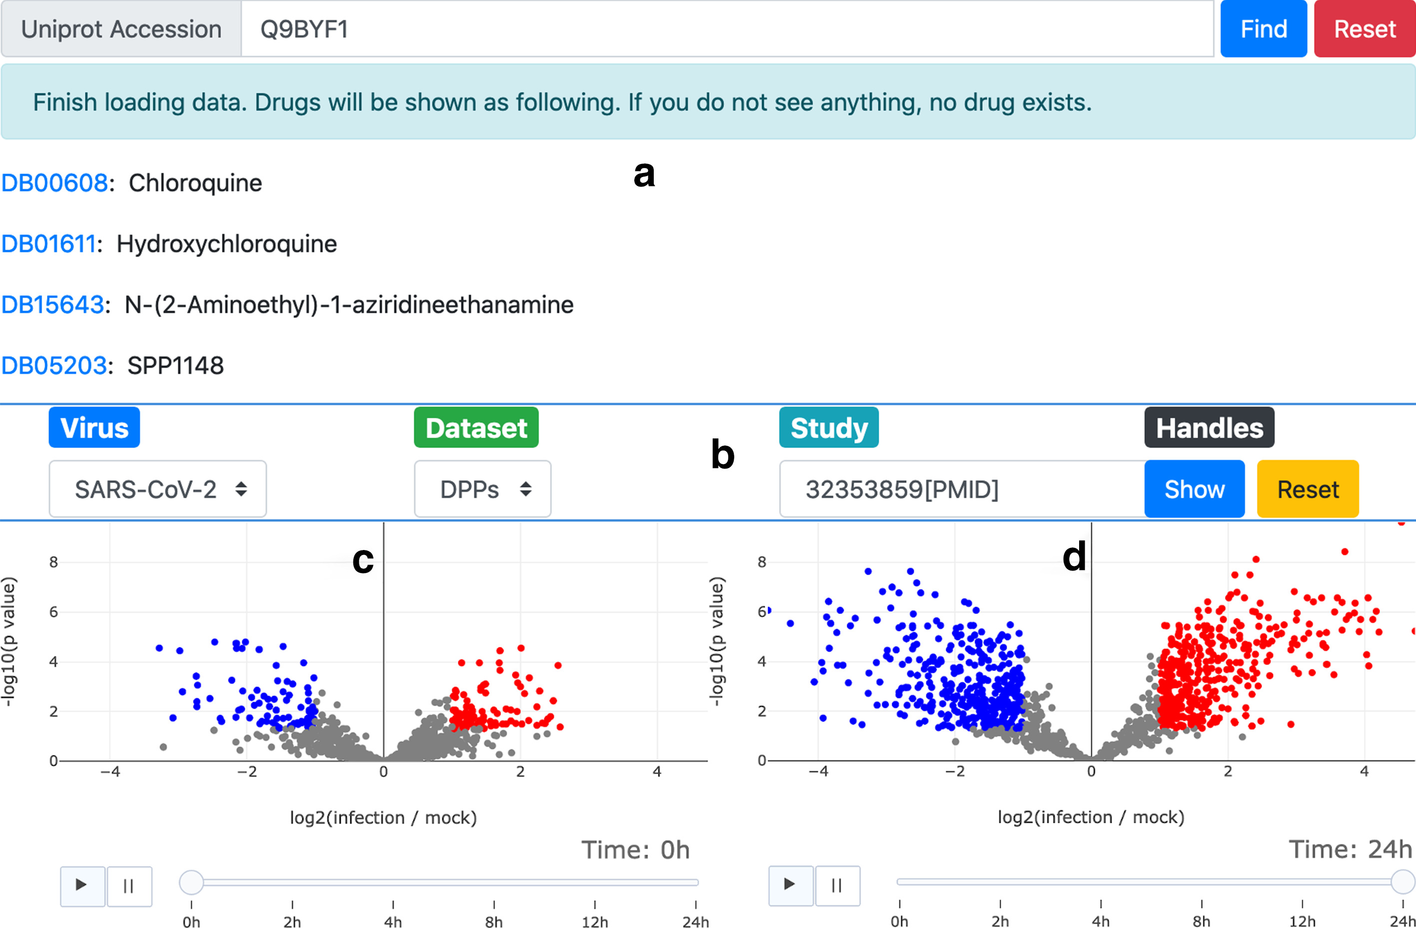Viewport: 1416px width, 928px height.
Task: Expand the DPPs dataset dropdown
Action: (x=482, y=489)
